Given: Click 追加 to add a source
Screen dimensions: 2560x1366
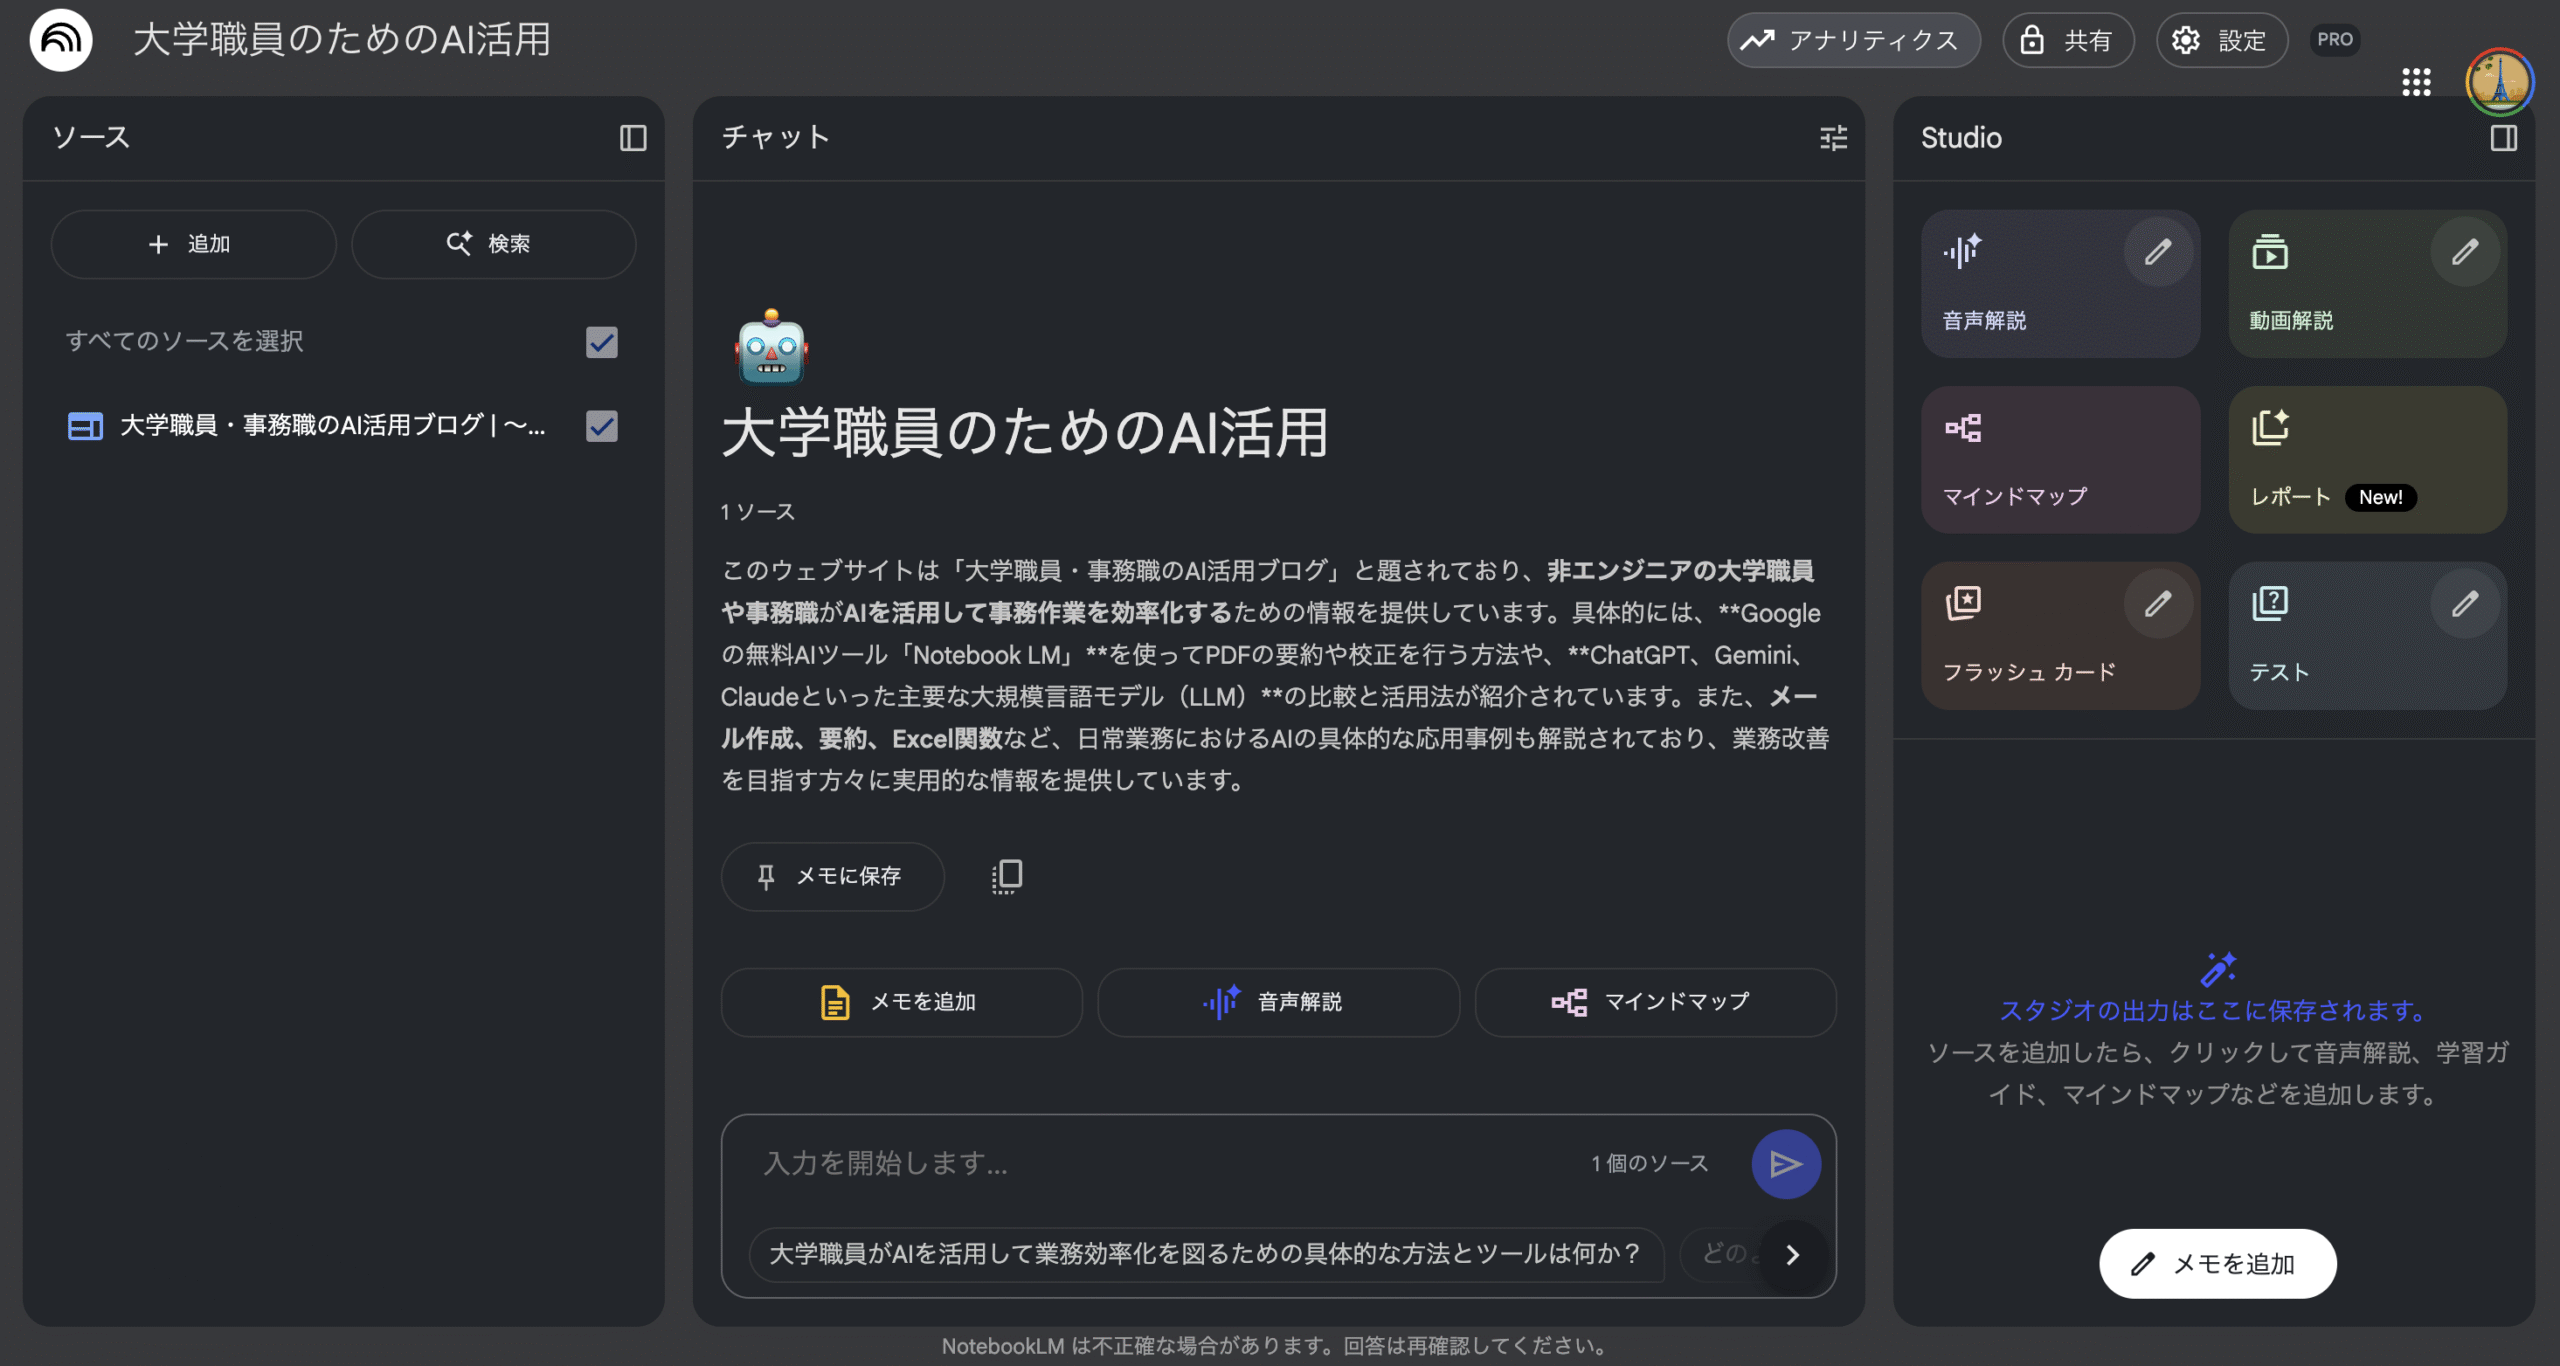Looking at the screenshot, I should (193, 244).
